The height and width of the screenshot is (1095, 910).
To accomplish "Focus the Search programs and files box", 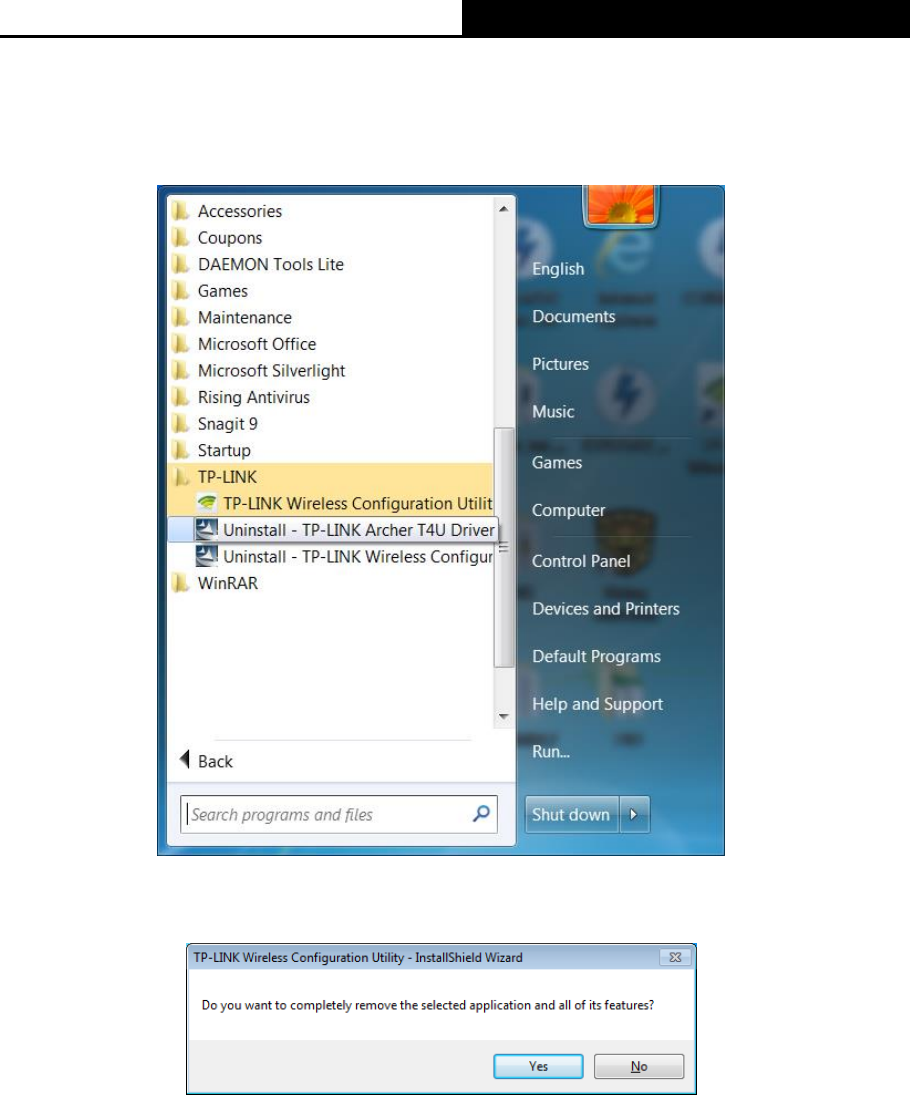I will click(339, 814).
